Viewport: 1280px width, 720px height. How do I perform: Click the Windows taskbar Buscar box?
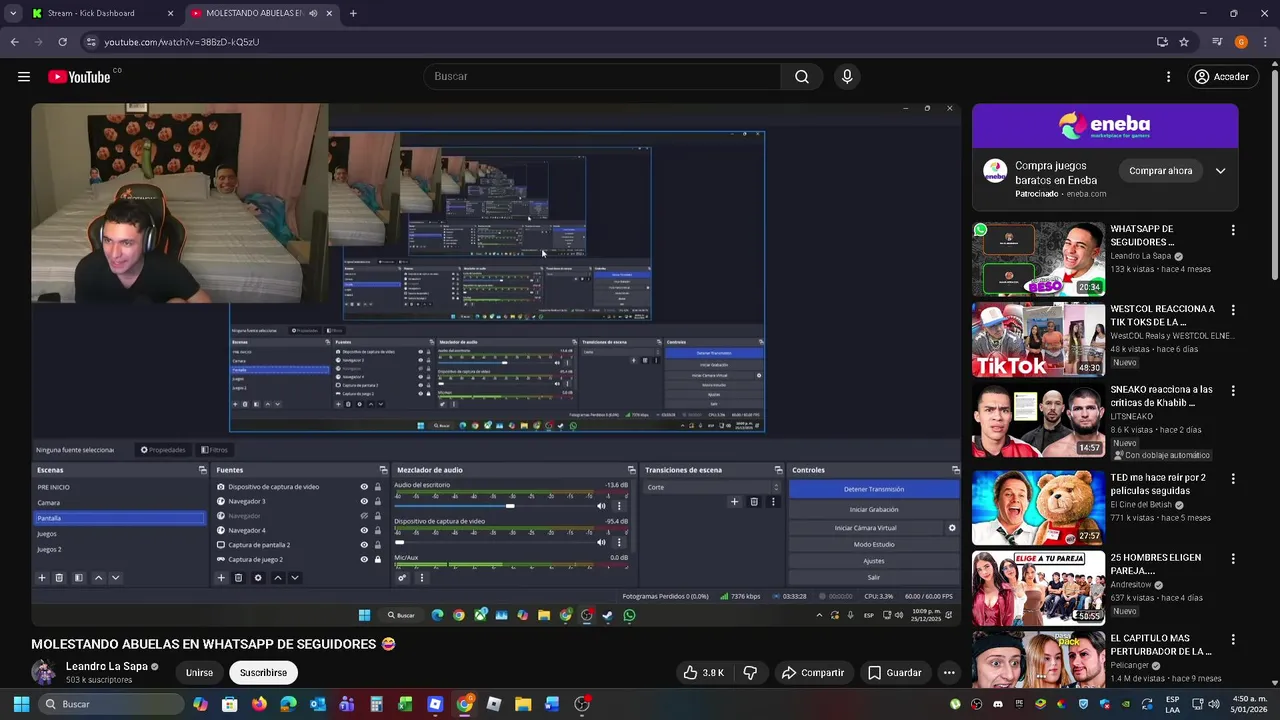(x=111, y=704)
